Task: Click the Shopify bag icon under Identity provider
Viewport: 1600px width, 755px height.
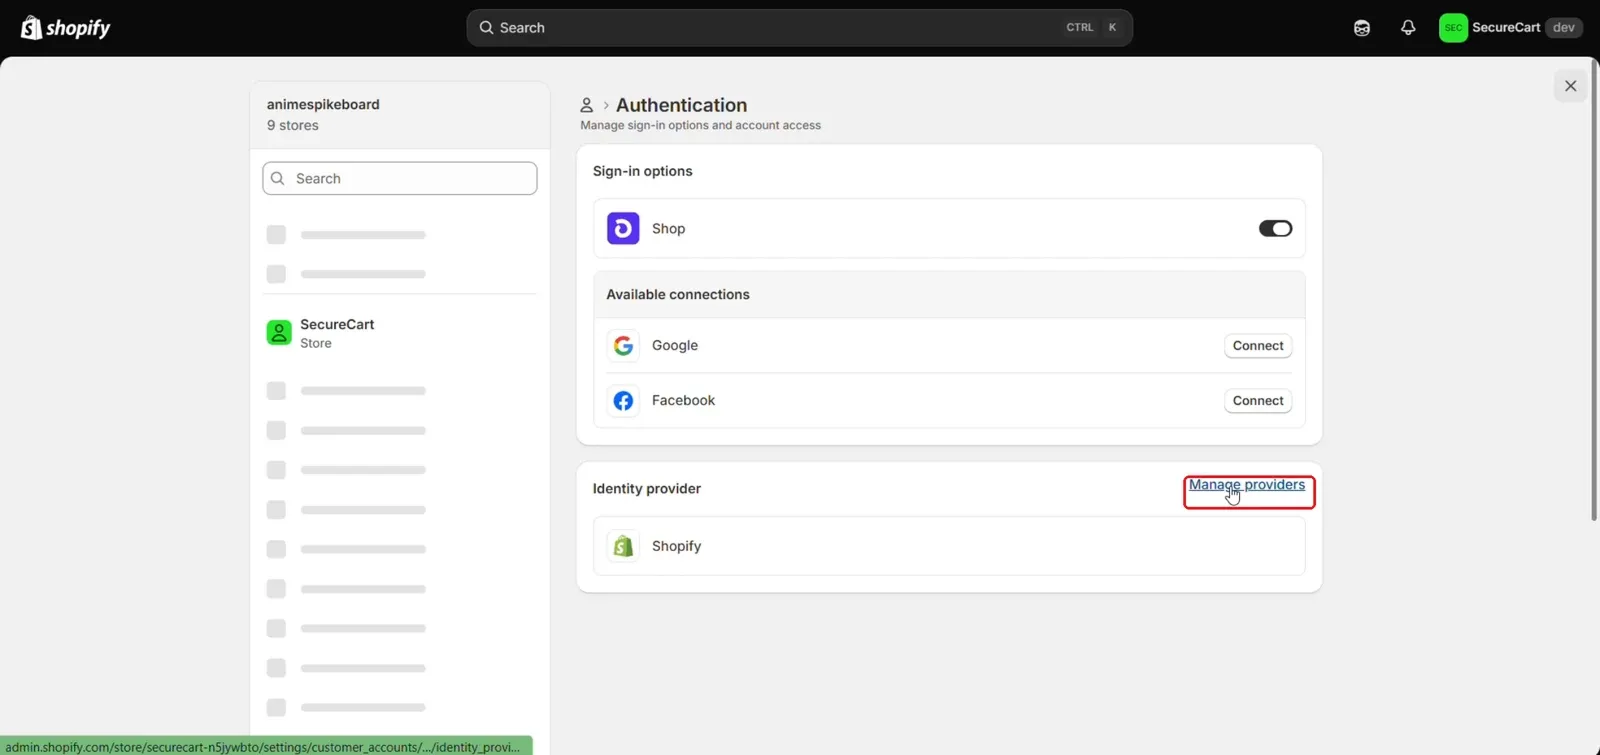Action: point(623,546)
